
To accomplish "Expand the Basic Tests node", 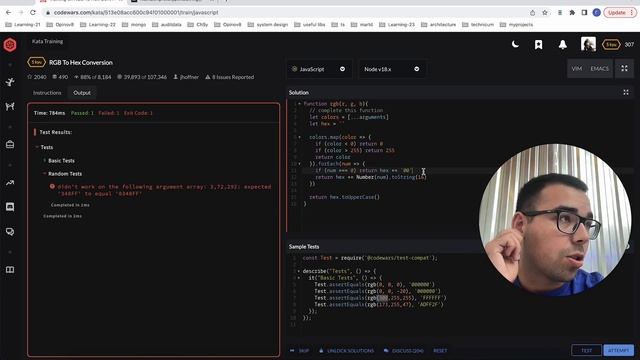I will [x=44, y=160].
